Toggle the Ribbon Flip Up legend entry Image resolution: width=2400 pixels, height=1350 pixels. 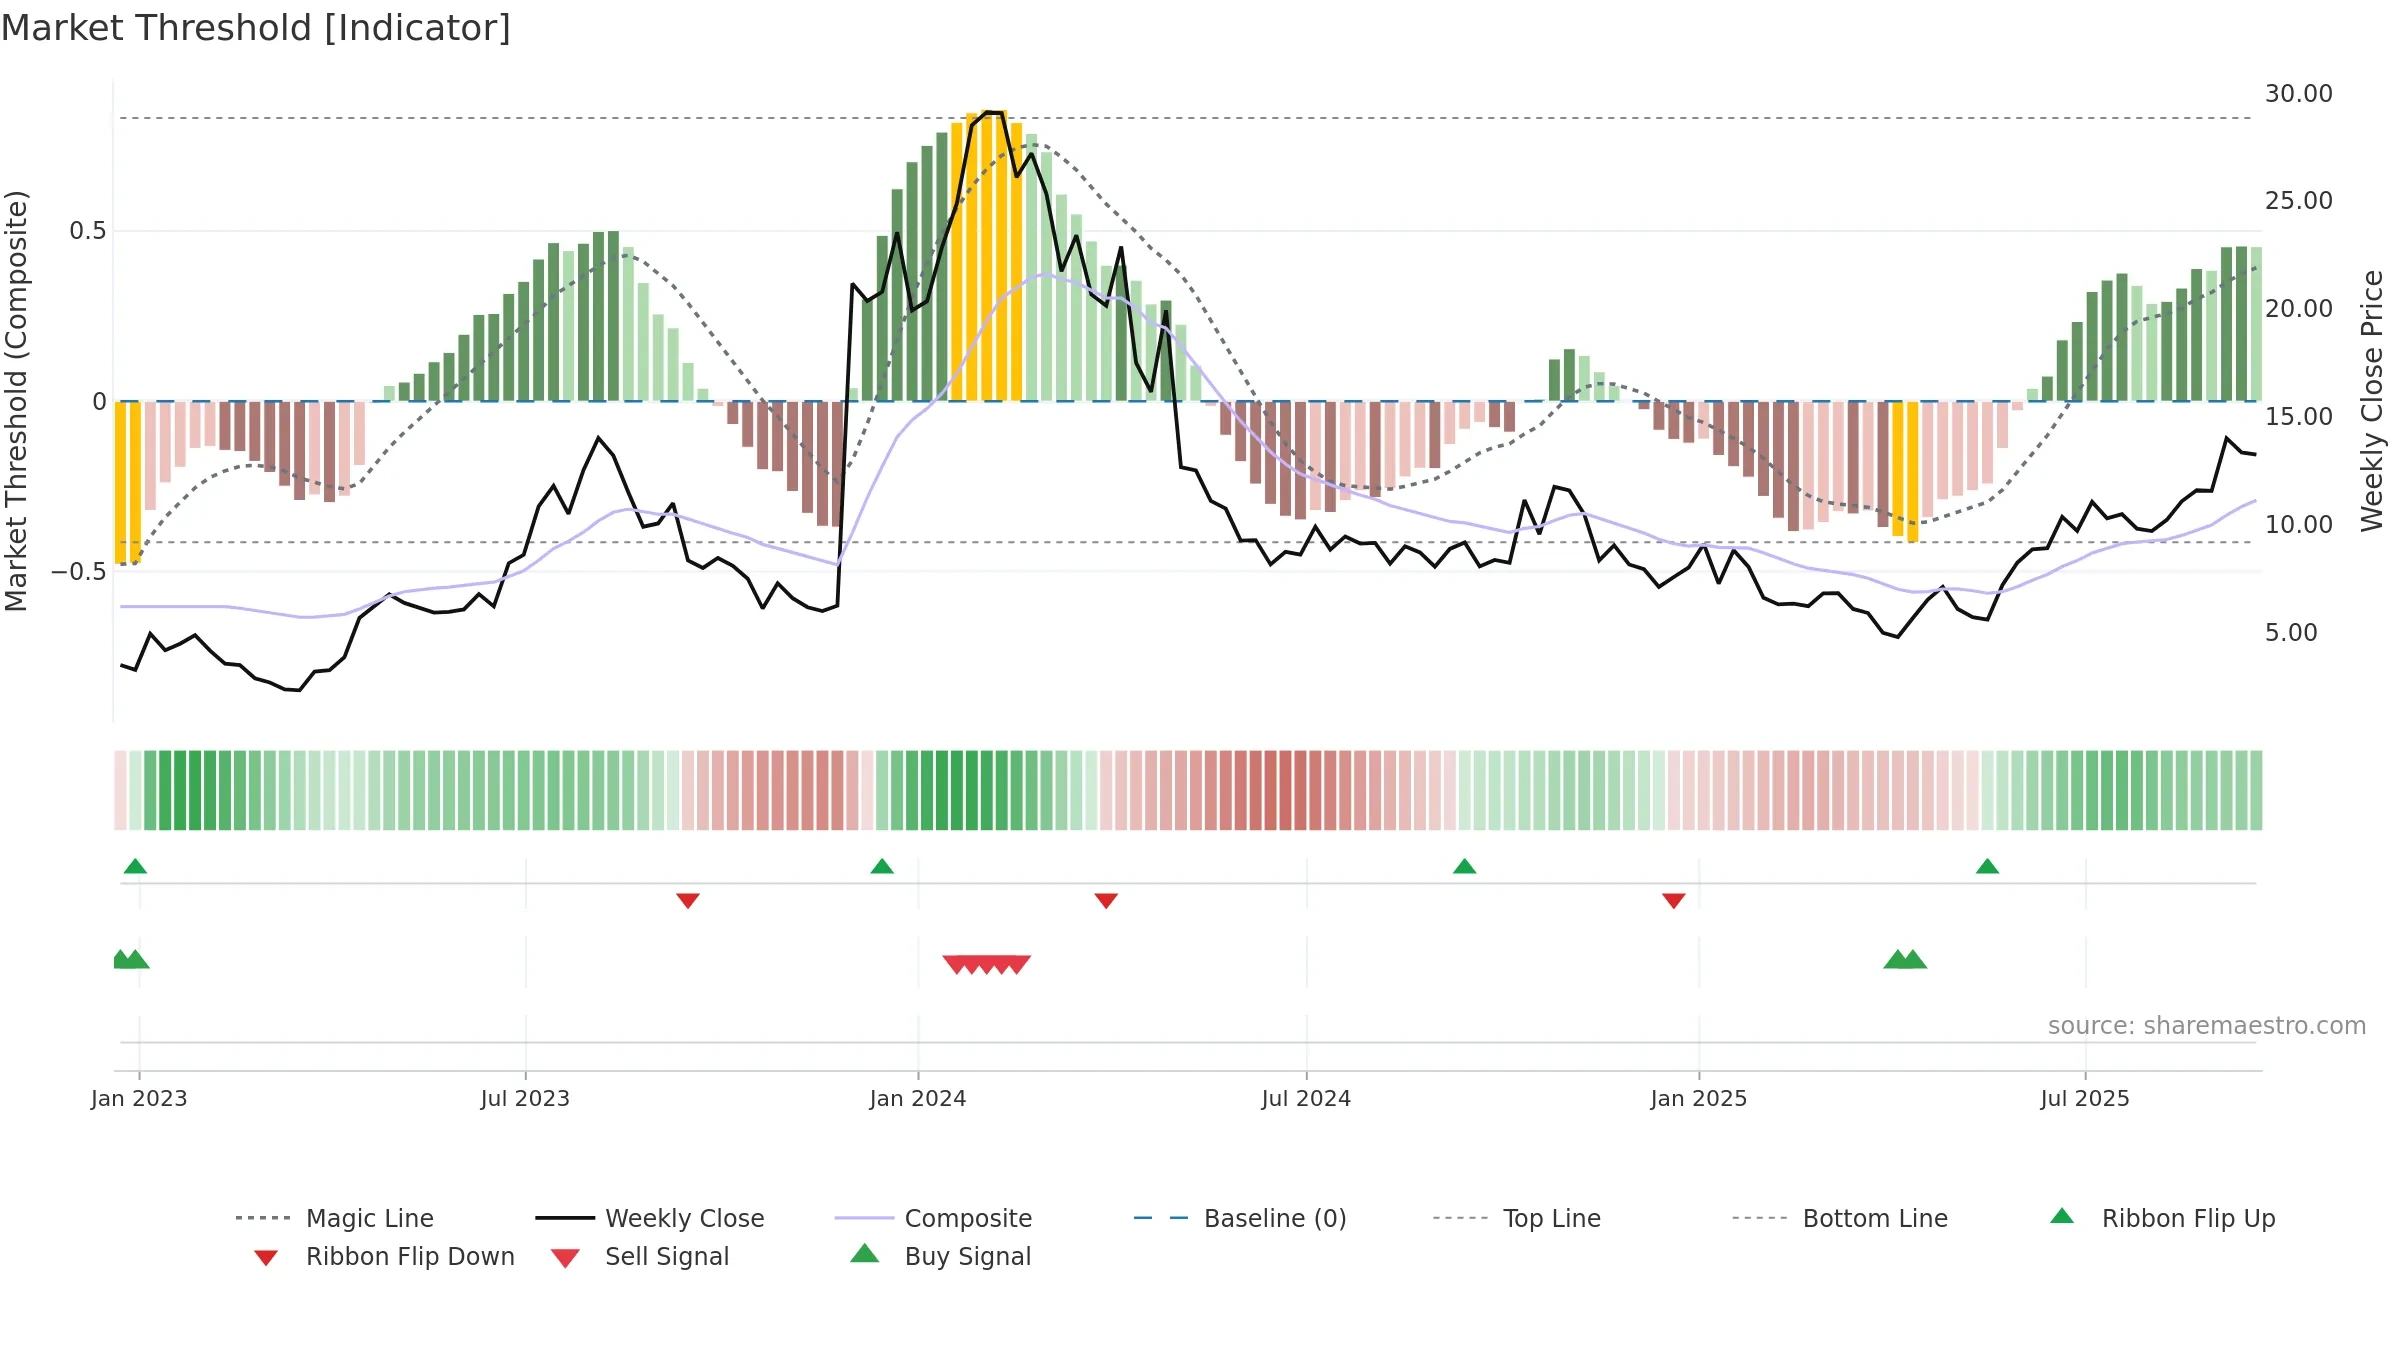[x=2162, y=1218]
